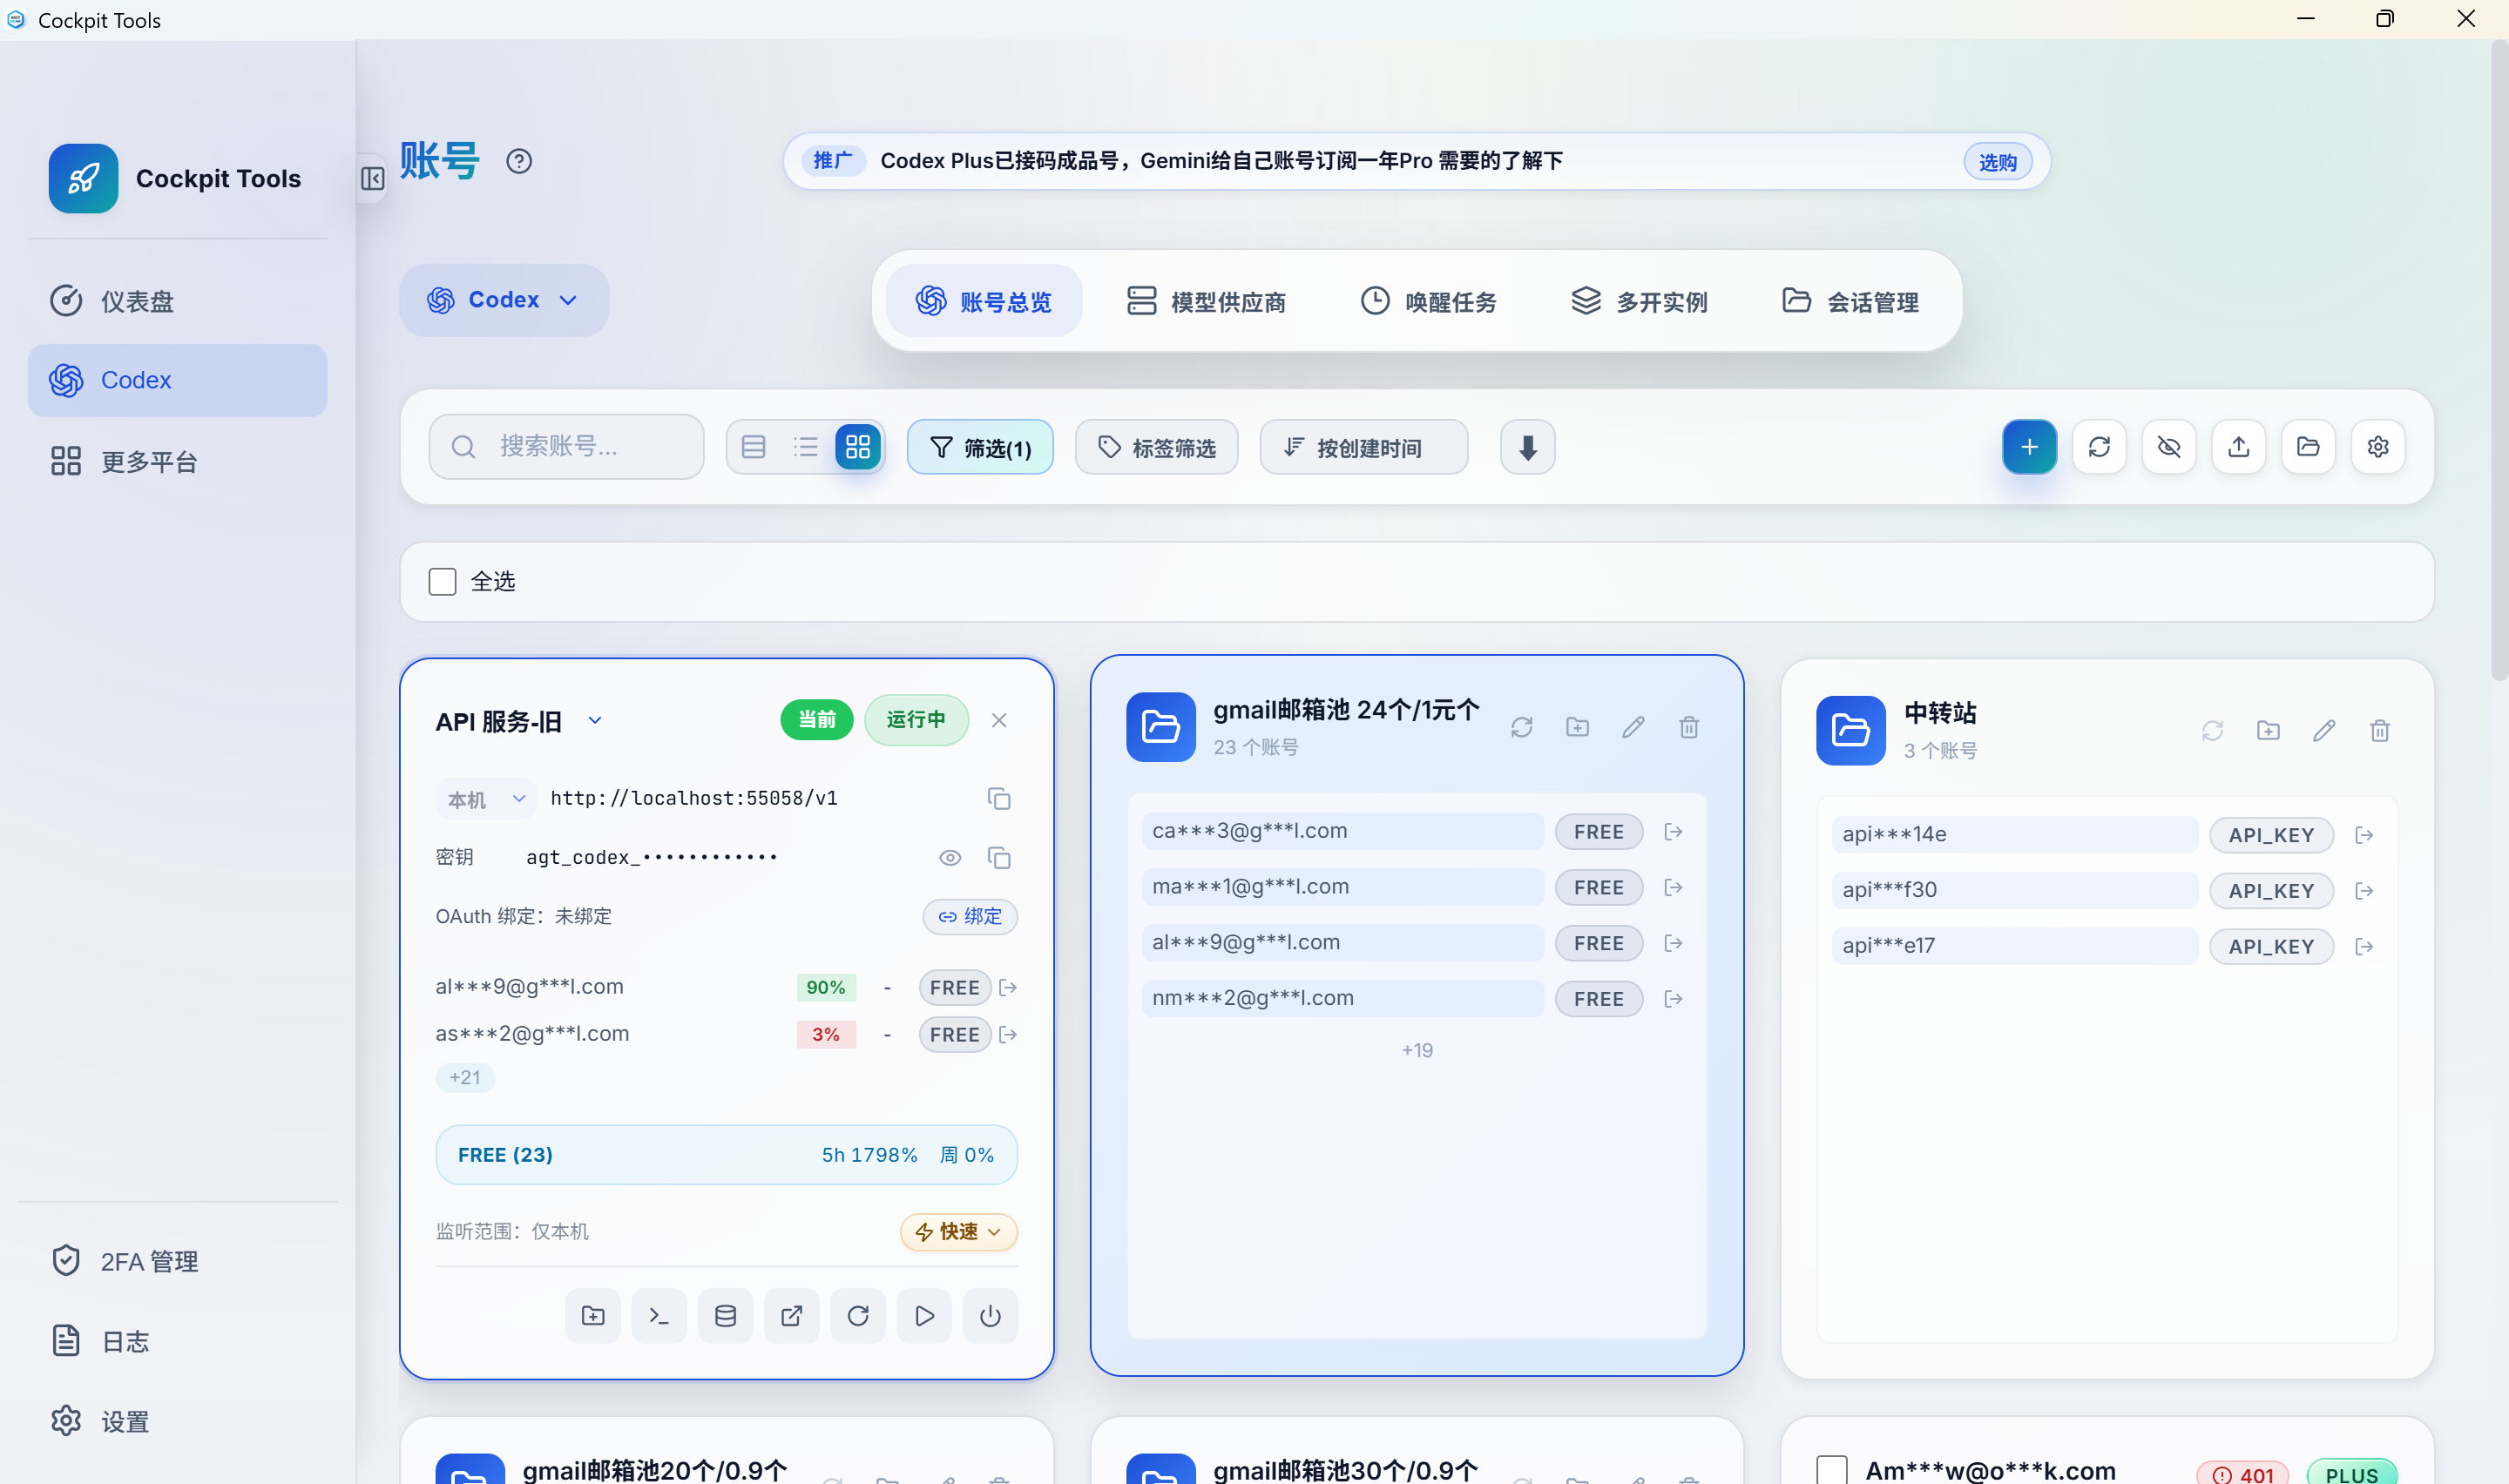Viewport: 2509px width, 1484px height.
Task: Check the 全选 select all checkbox
Action: tap(442, 582)
